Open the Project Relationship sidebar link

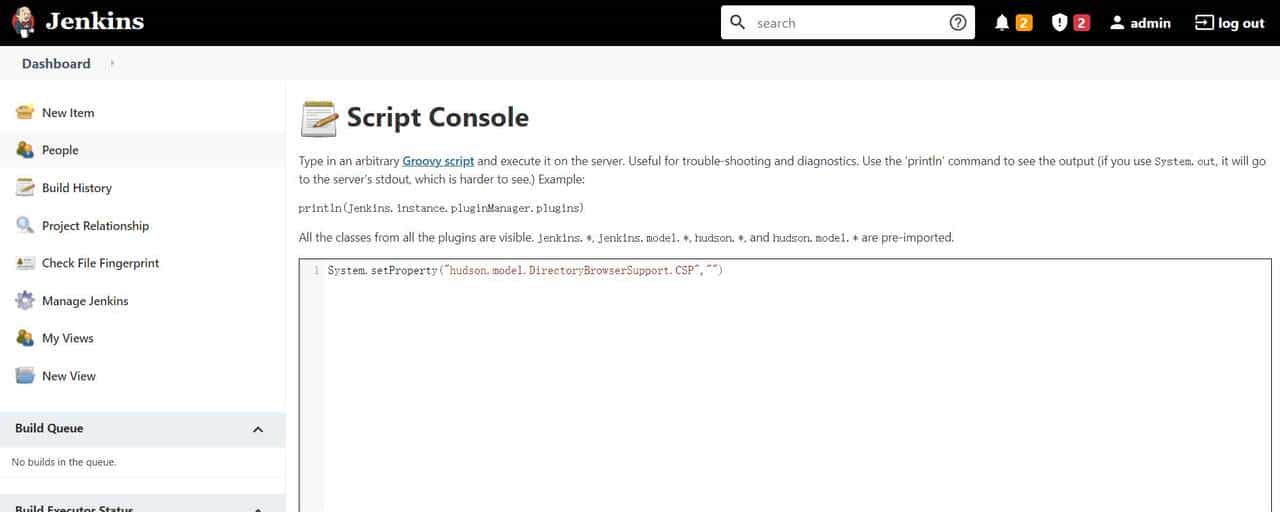coord(95,226)
